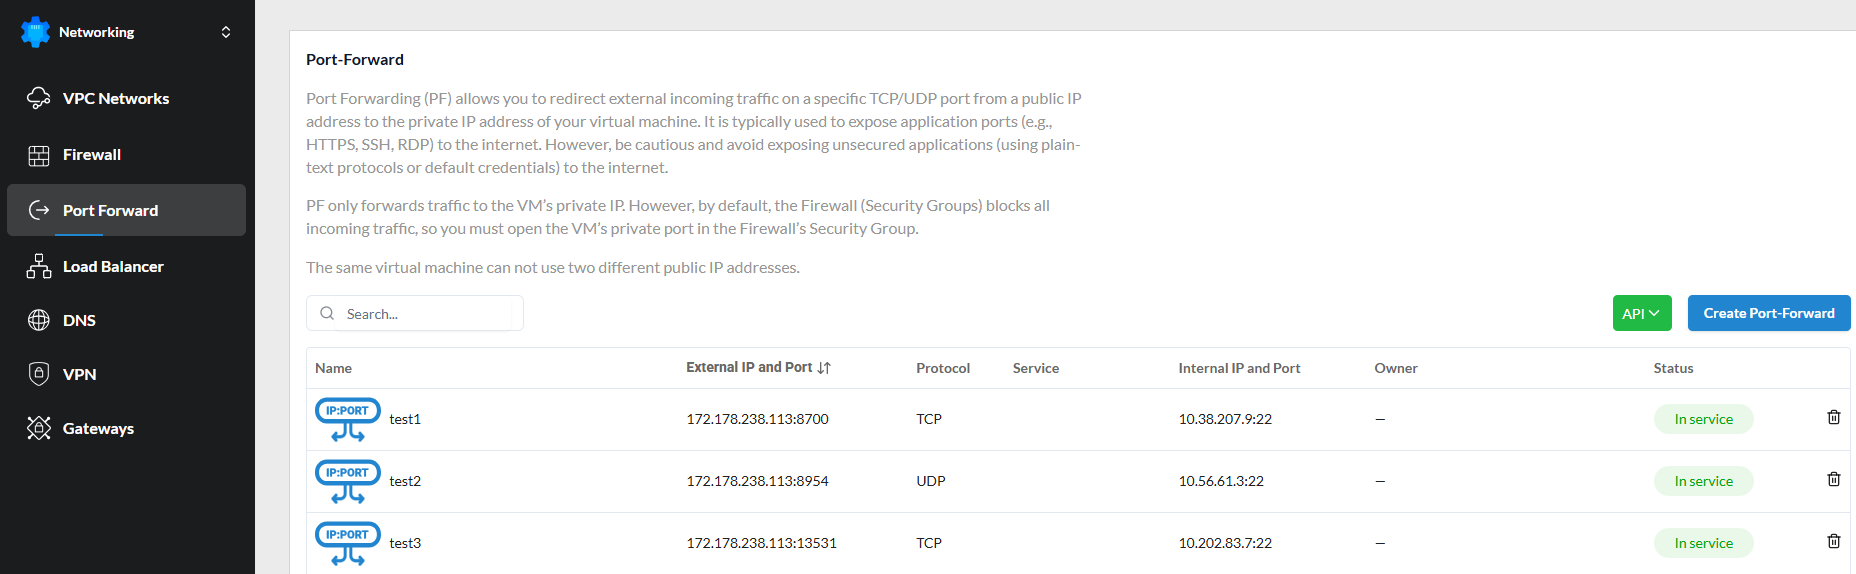Click the Load Balancer icon in sidebar

(x=39, y=266)
